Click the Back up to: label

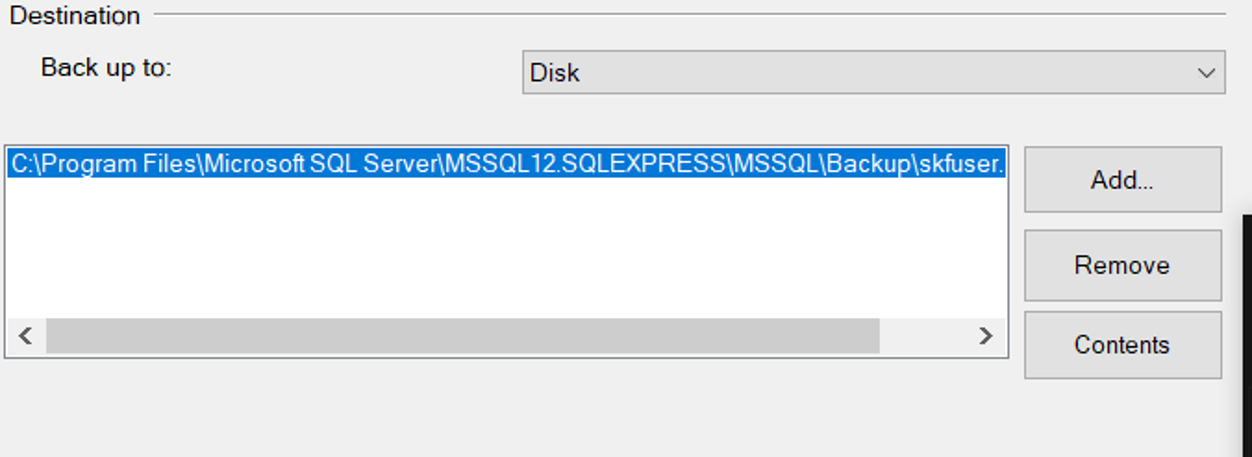click(106, 68)
